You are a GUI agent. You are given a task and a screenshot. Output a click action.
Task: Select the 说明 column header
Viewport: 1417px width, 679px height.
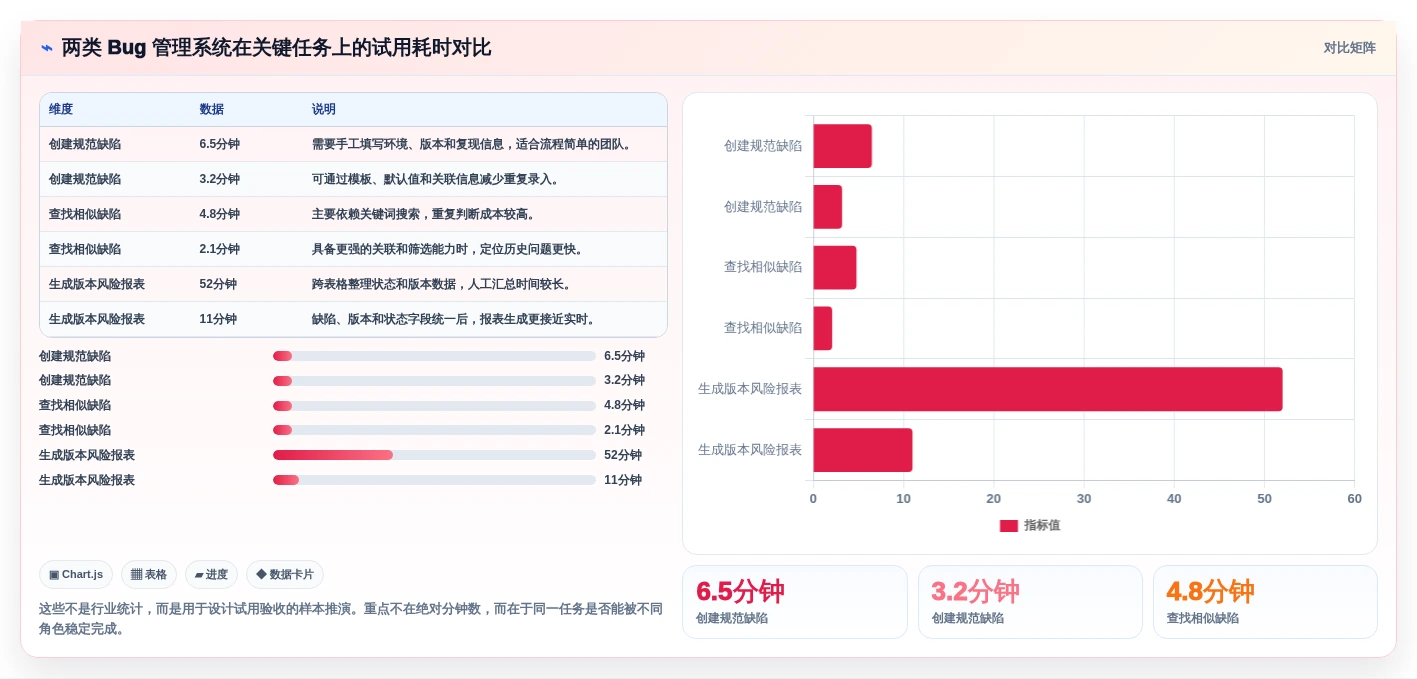tap(324, 109)
